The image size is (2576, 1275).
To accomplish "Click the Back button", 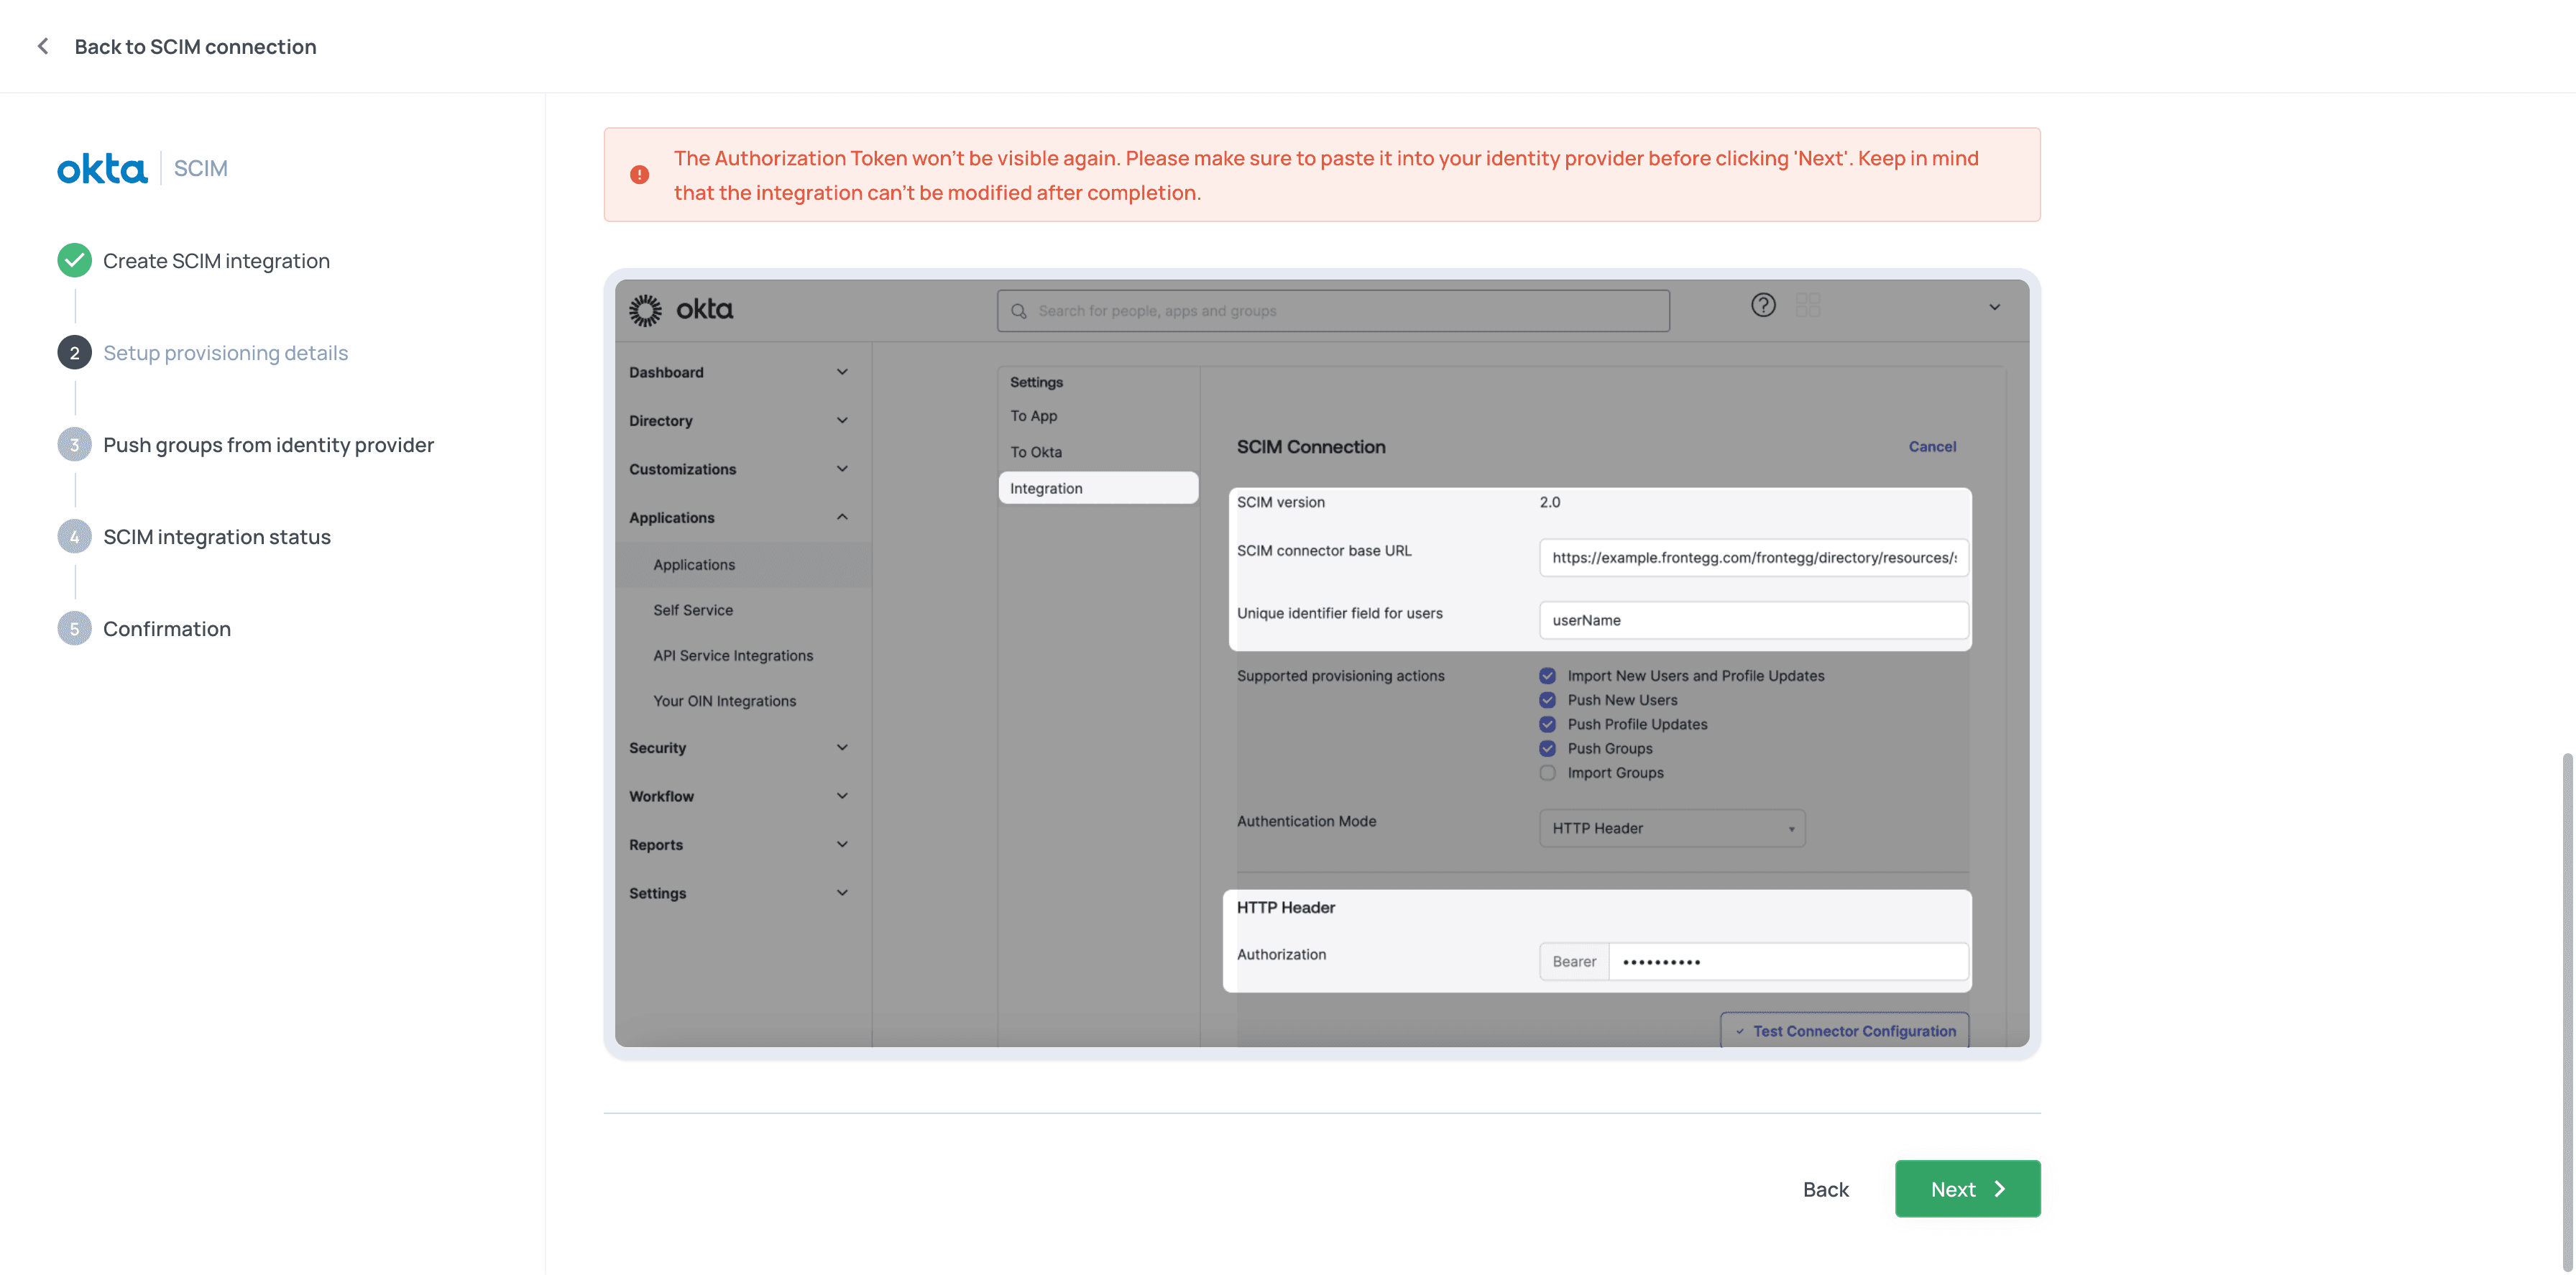I will point(1825,1189).
